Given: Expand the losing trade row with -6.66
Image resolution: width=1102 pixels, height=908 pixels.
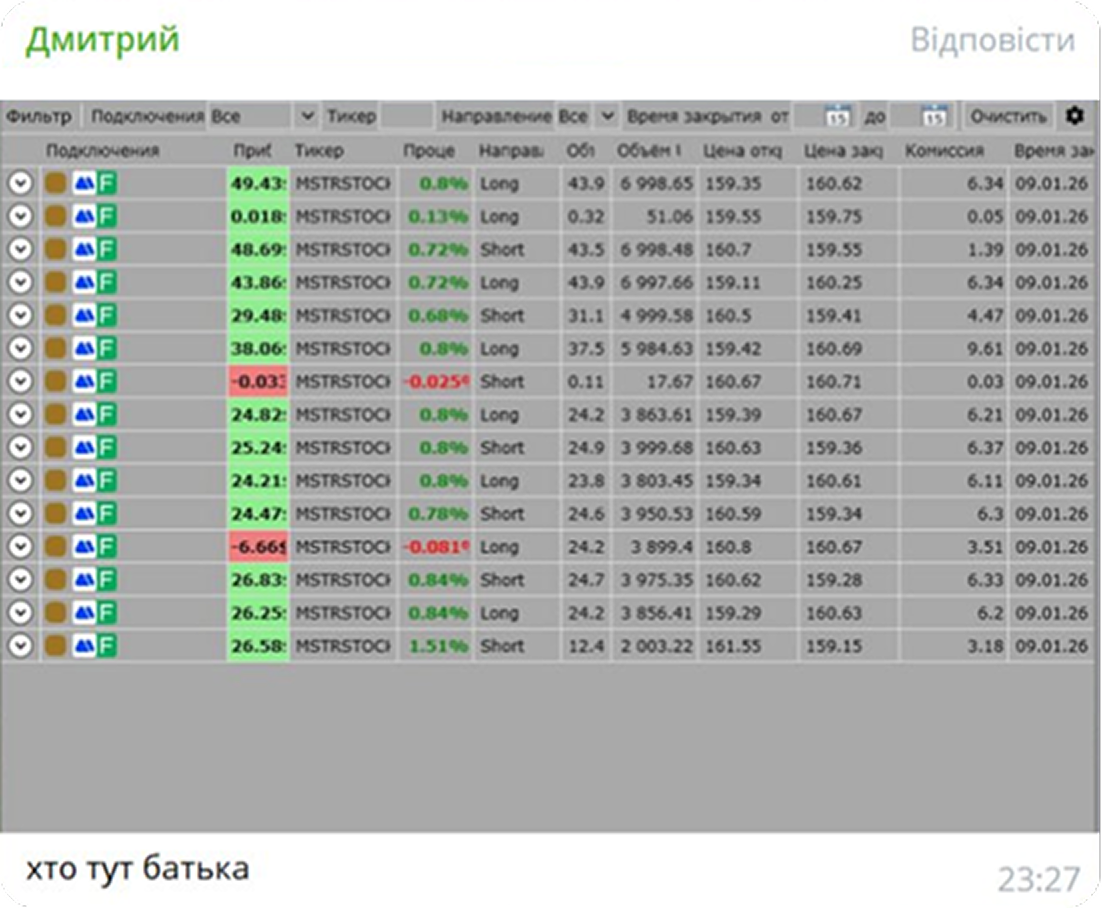Looking at the screenshot, I should click(20, 547).
